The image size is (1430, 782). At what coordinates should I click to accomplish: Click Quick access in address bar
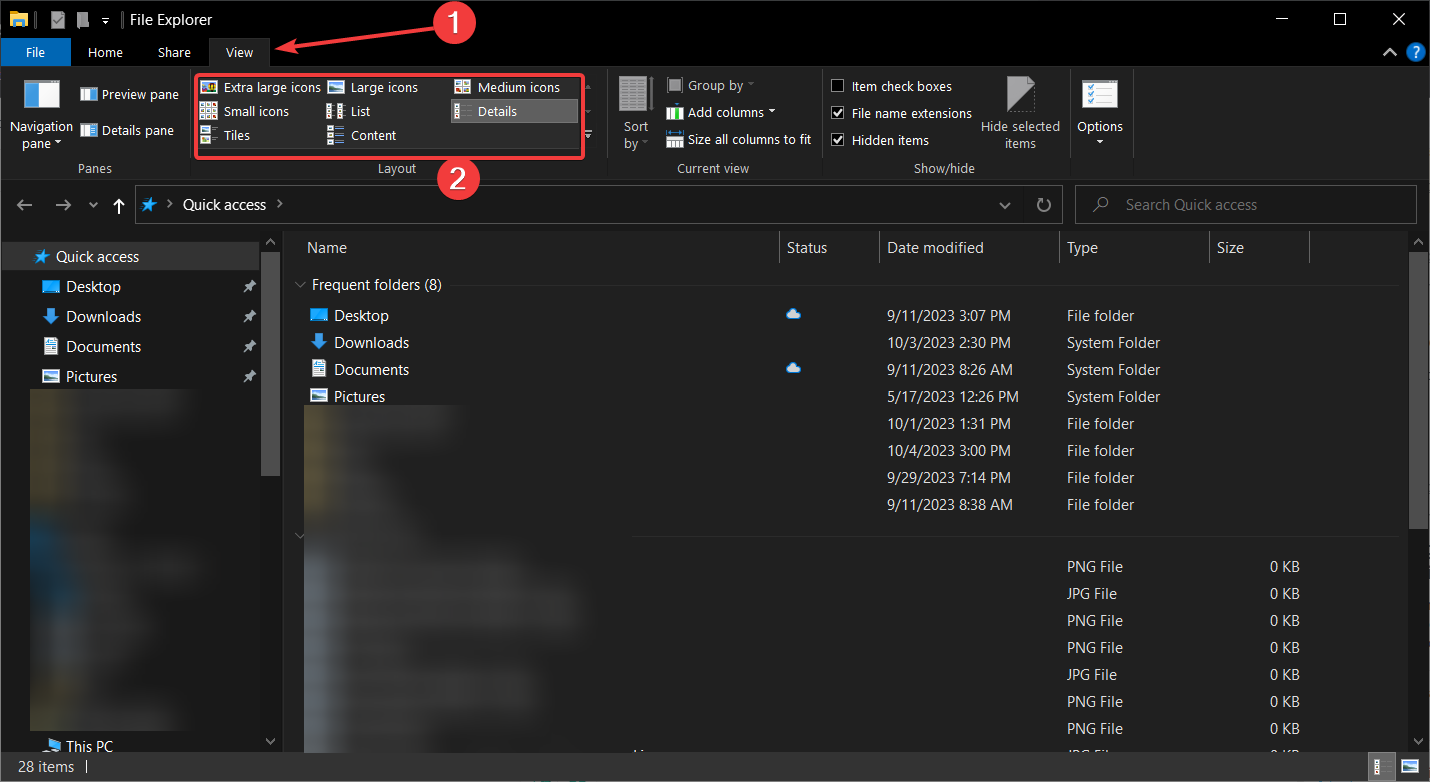point(224,205)
